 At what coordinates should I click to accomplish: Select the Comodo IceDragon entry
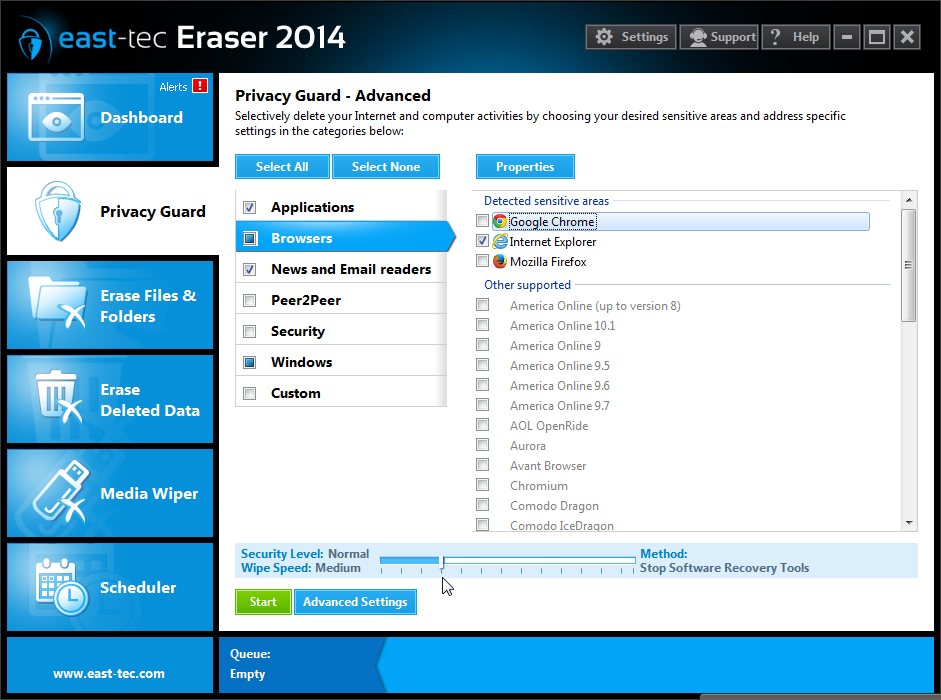pos(562,525)
